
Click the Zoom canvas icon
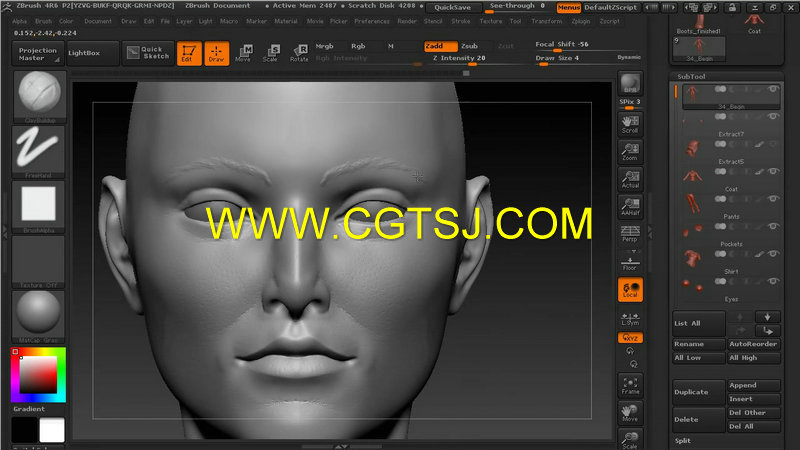(x=630, y=153)
